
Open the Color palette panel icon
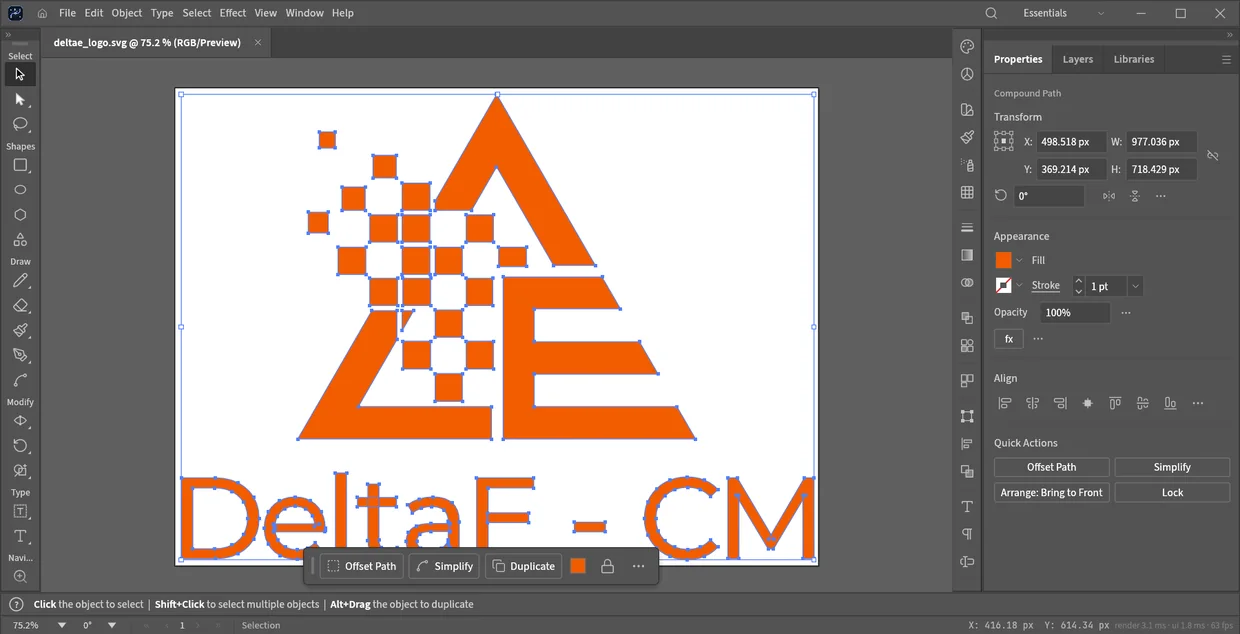click(967, 47)
